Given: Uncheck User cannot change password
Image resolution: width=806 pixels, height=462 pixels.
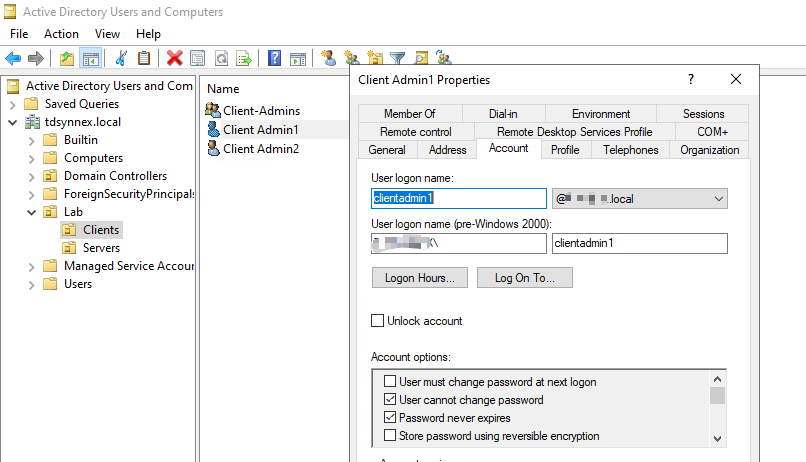Looking at the screenshot, I should 390,399.
